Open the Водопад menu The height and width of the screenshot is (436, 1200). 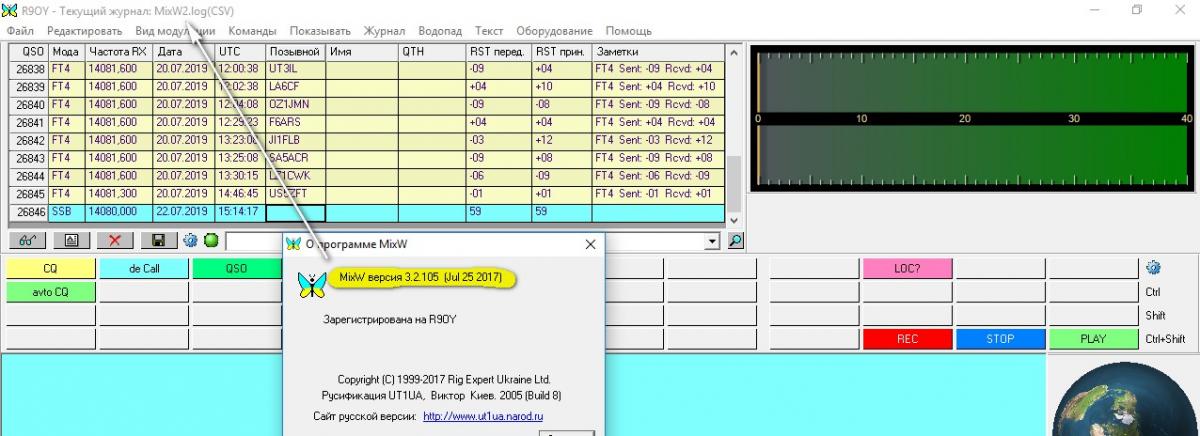[440, 31]
